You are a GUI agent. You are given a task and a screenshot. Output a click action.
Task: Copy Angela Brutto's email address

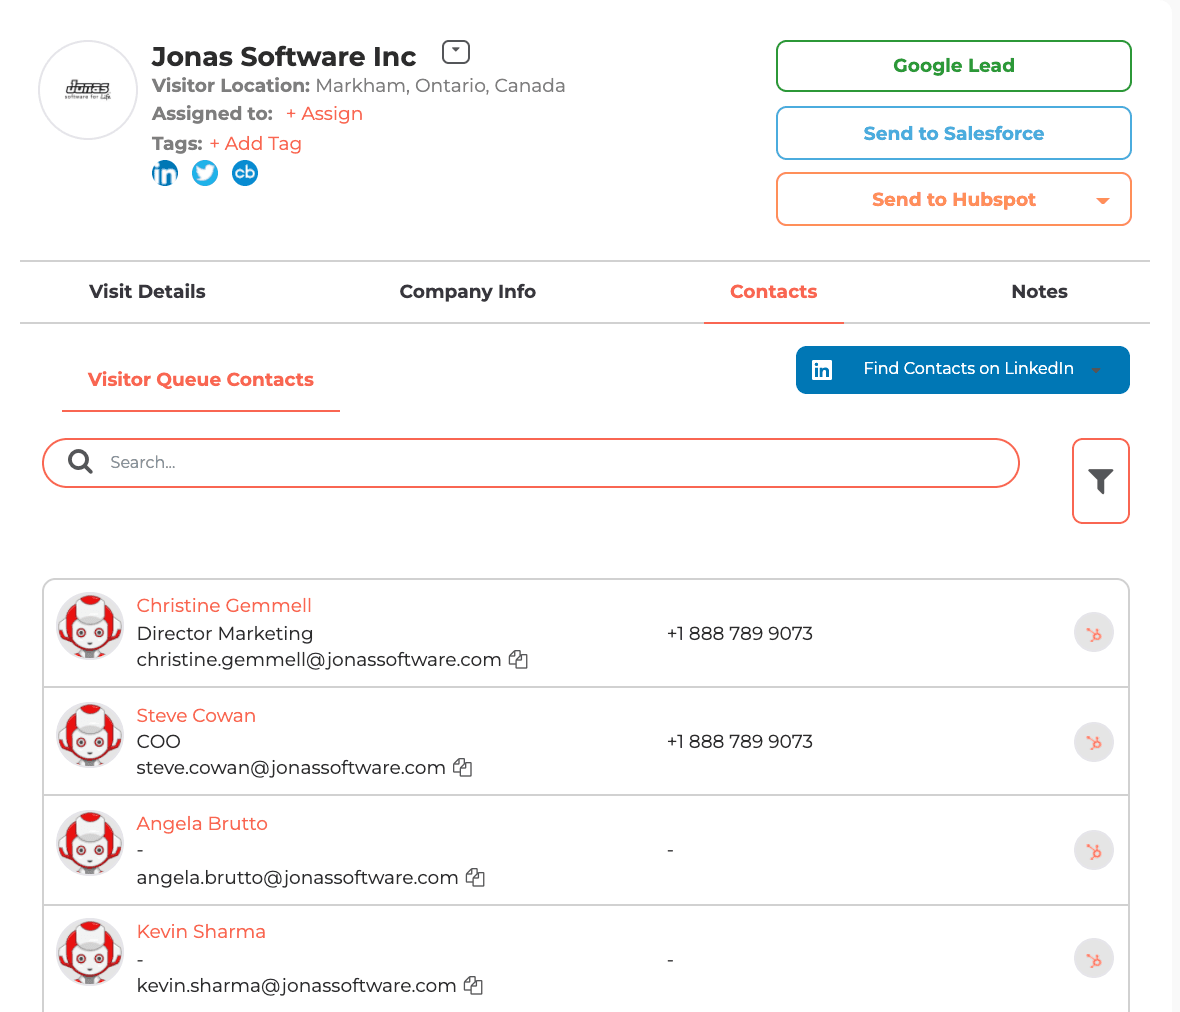(x=476, y=877)
